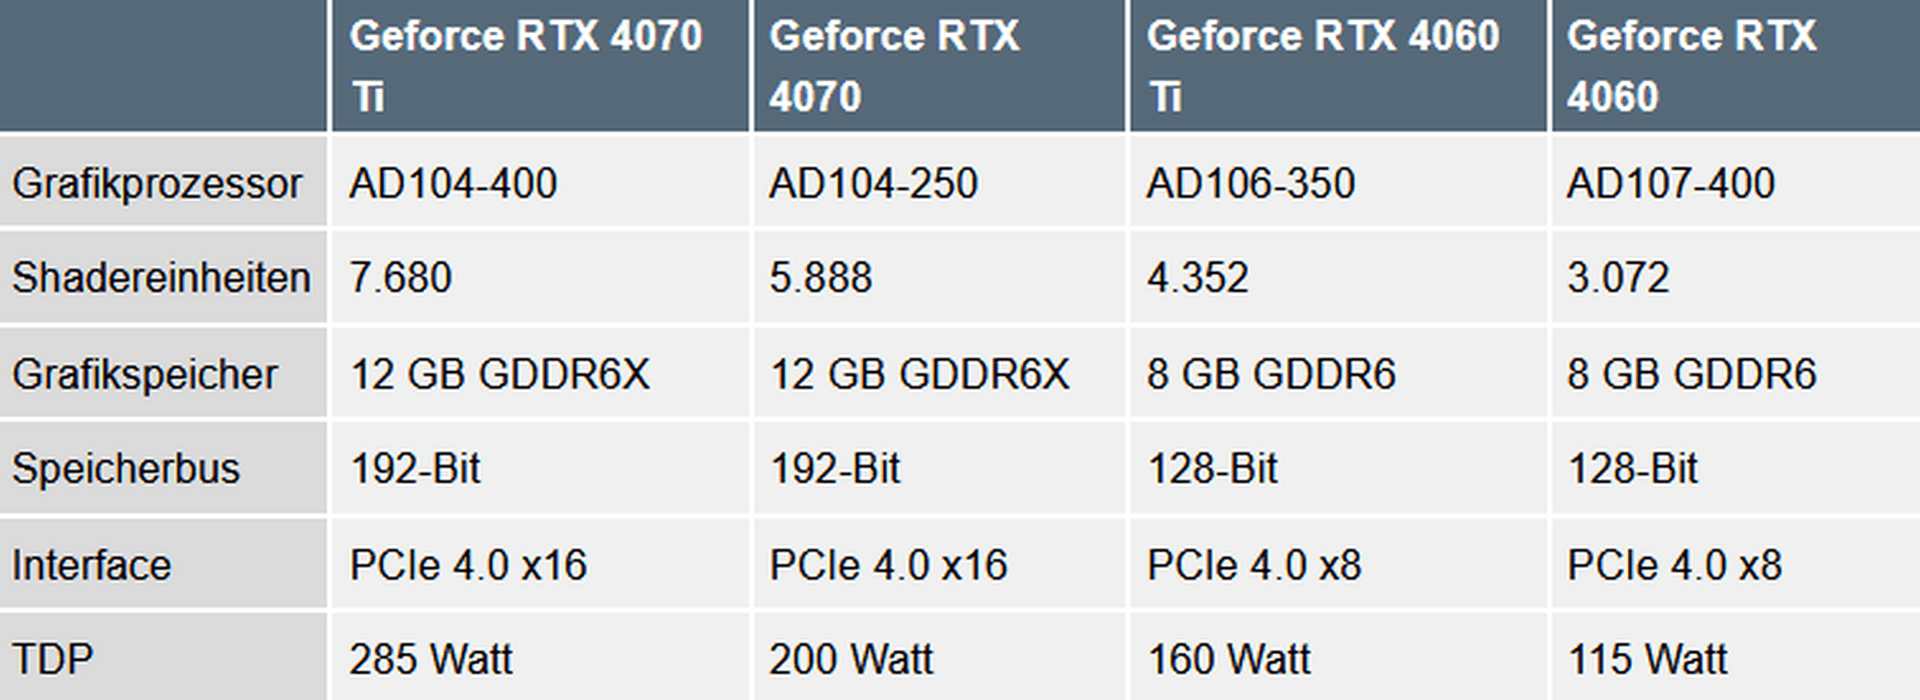Click the Interface row label

pos(92,566)
